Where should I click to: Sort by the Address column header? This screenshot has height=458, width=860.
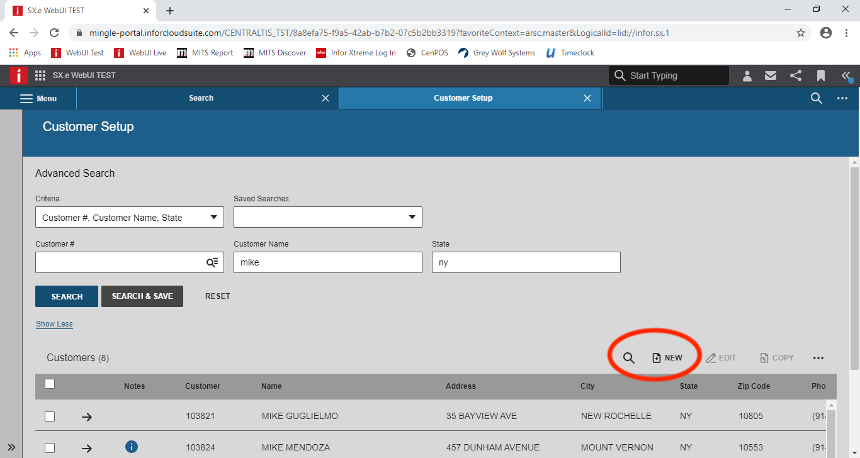[x=461, y=386]
